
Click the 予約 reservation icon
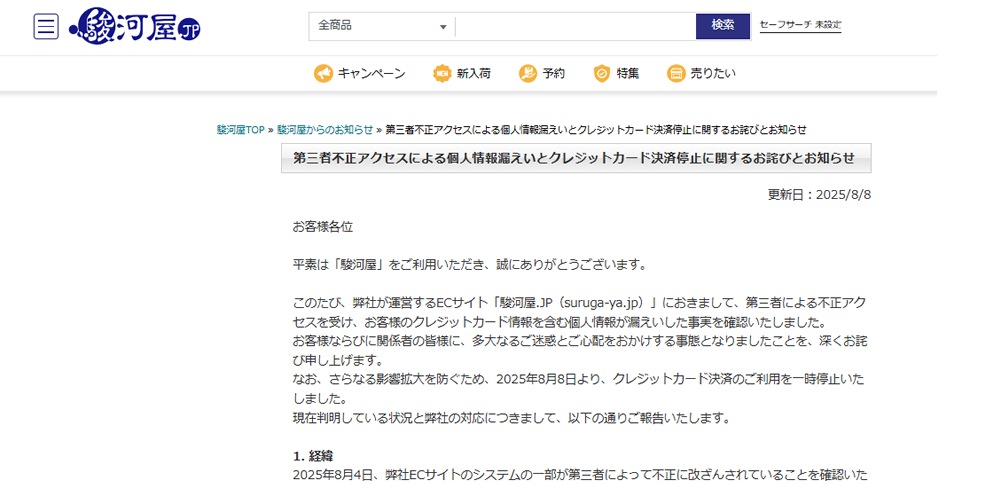528,73
